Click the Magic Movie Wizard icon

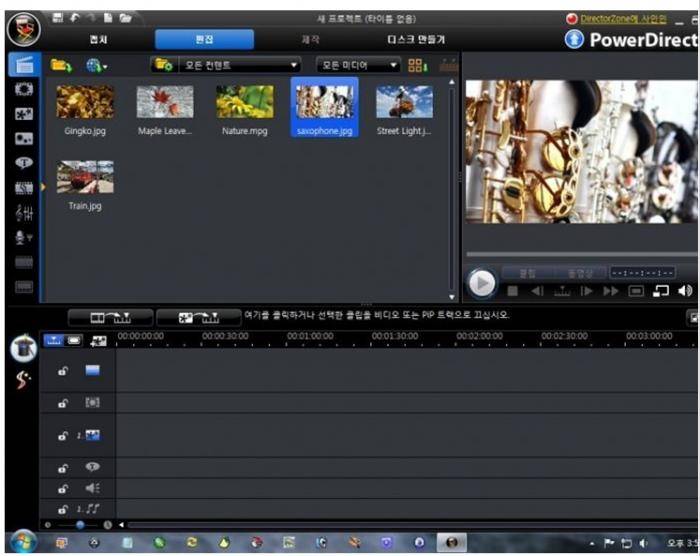click(x=22, y=348)
